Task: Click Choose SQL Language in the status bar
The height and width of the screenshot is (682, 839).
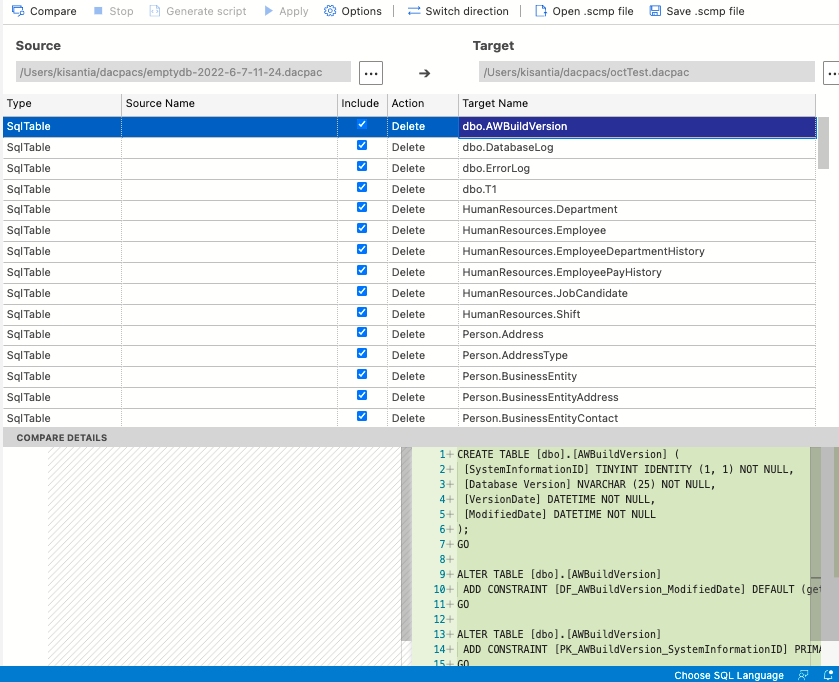Action: pos(727,675)
